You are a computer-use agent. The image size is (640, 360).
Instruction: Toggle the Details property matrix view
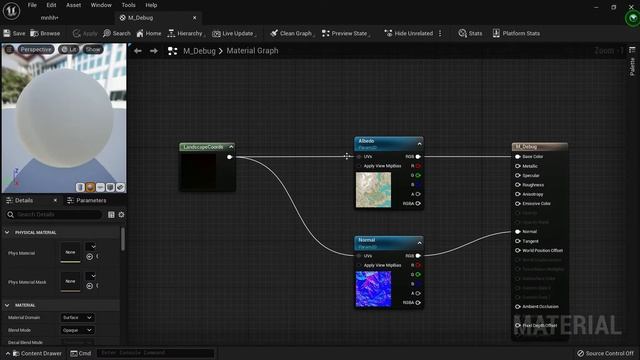(x=111, y=215)
